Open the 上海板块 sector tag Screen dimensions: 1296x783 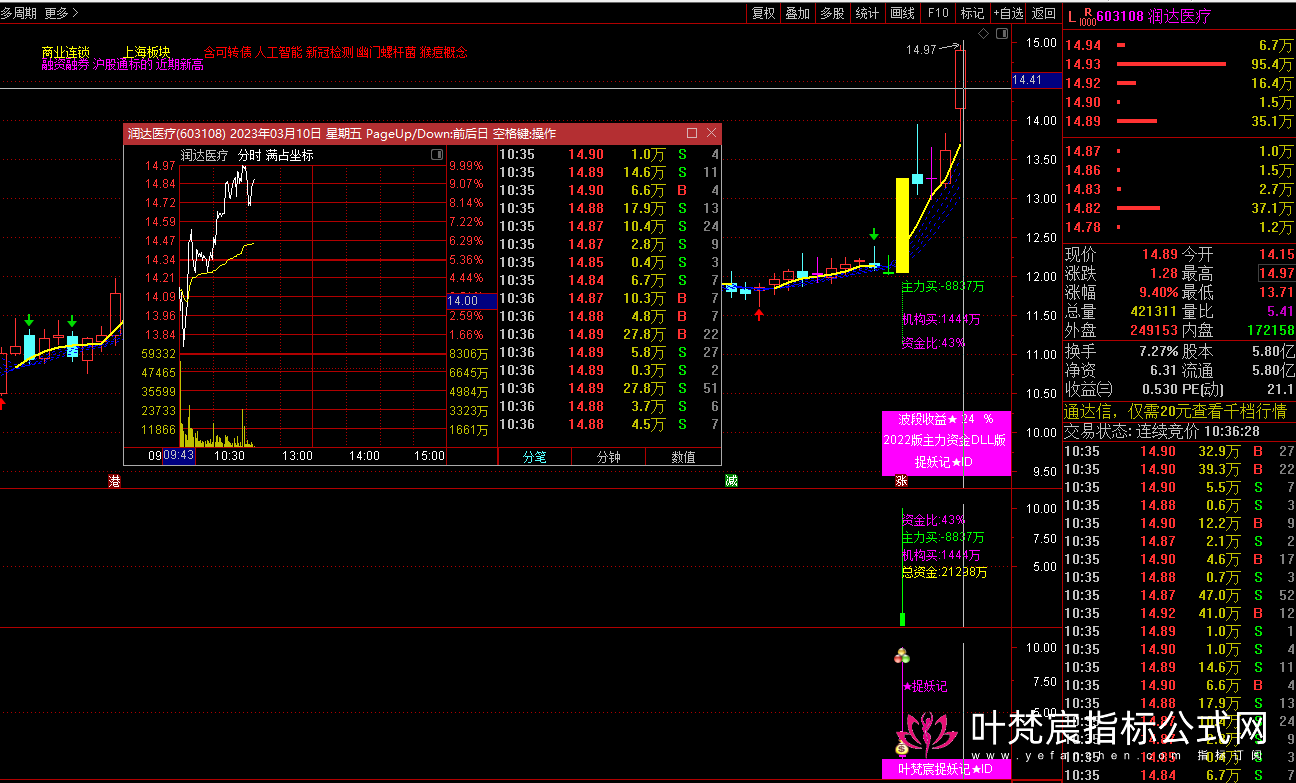[147, 52]
